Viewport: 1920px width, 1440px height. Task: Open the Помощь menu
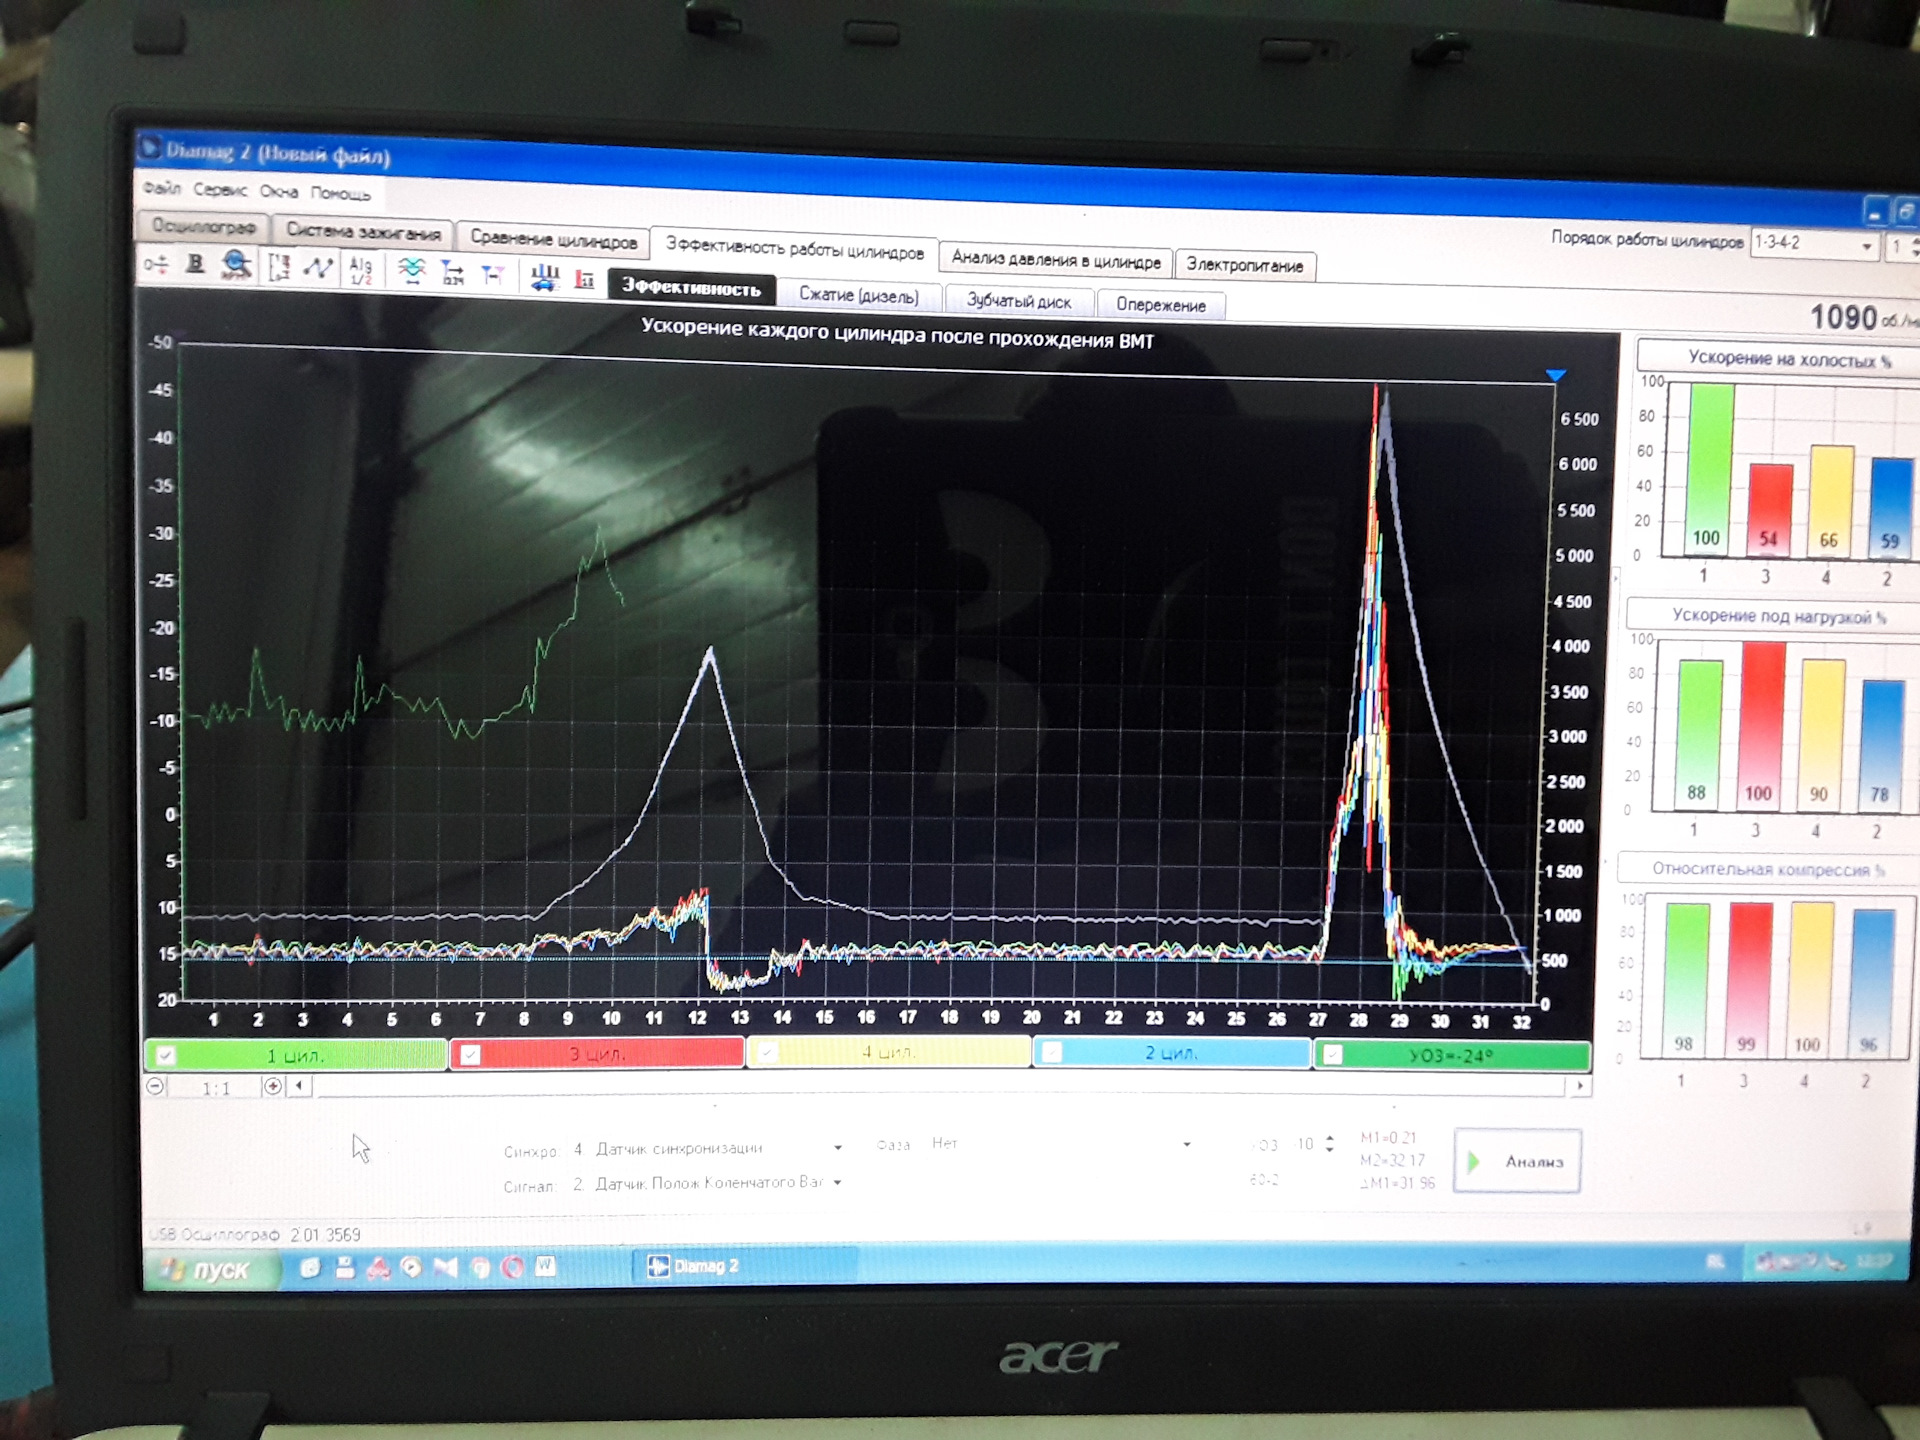pos(340,193)
